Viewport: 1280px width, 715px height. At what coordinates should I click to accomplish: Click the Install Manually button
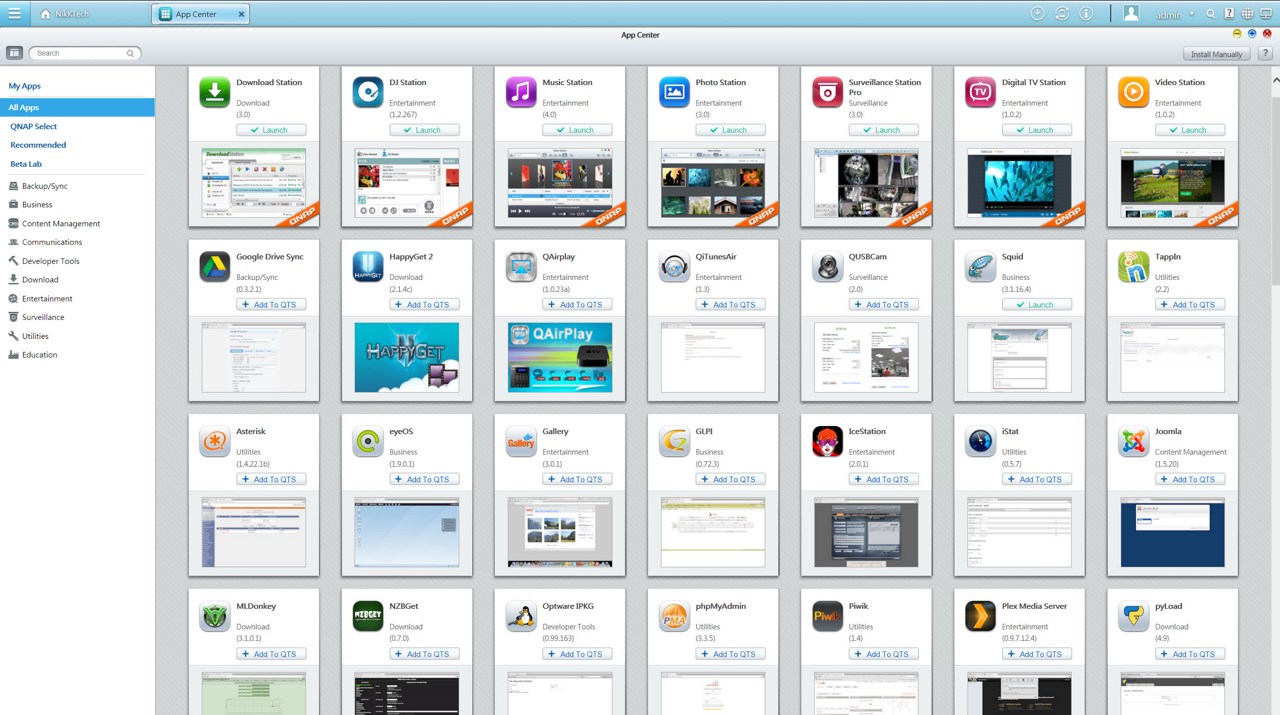tap(1216, 54)
